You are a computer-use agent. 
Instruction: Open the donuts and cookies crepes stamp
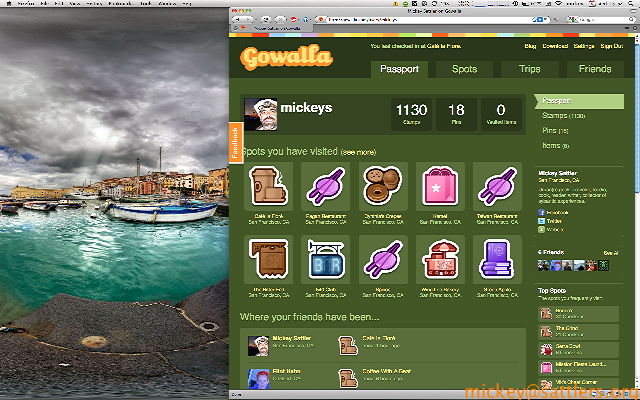point(382,186)
